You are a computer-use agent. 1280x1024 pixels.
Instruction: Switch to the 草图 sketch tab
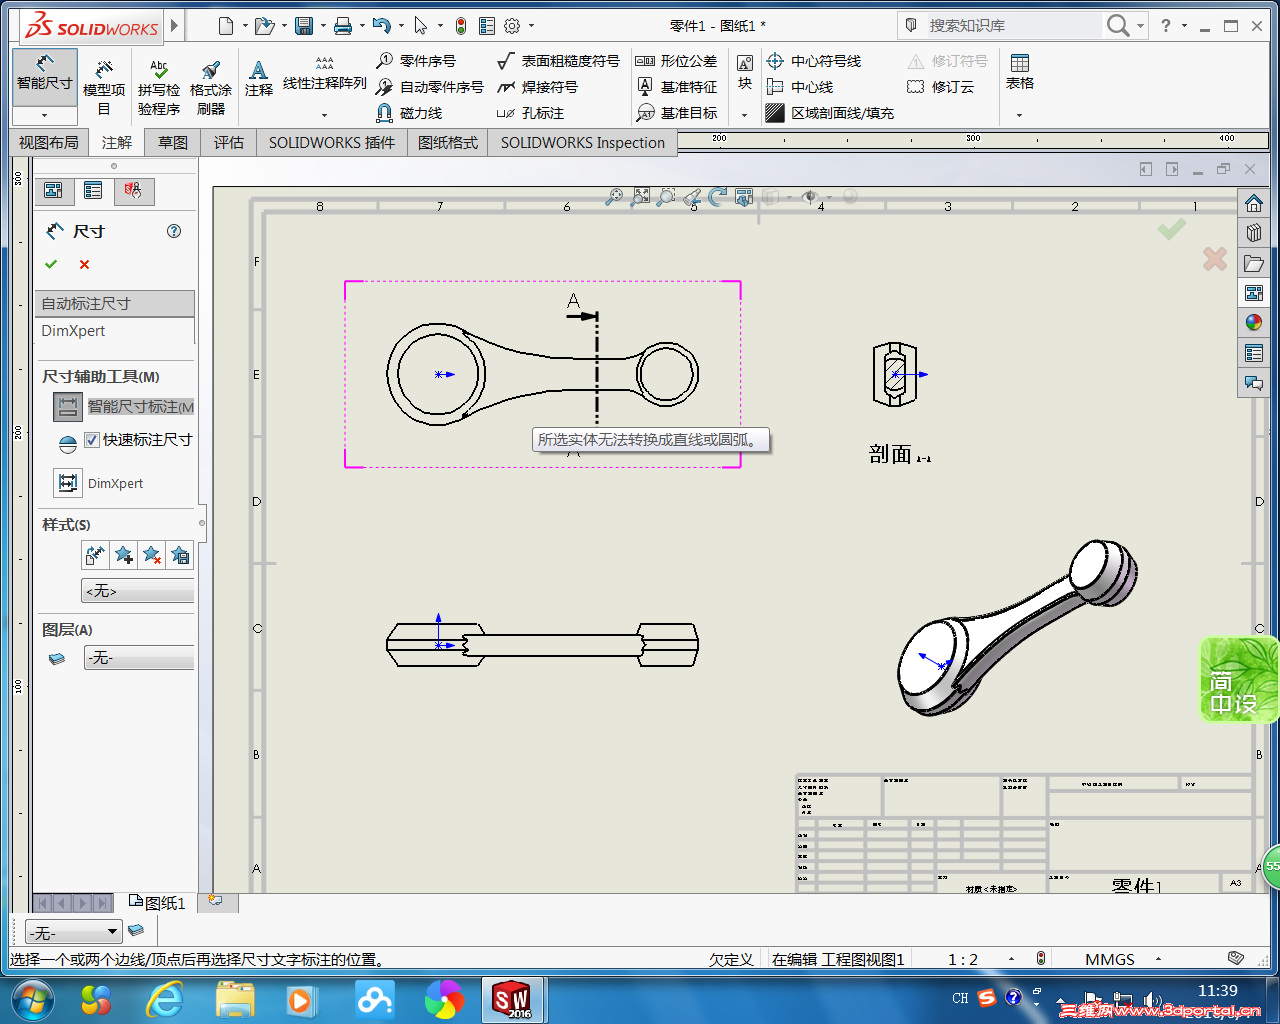(x=173, y=143)
